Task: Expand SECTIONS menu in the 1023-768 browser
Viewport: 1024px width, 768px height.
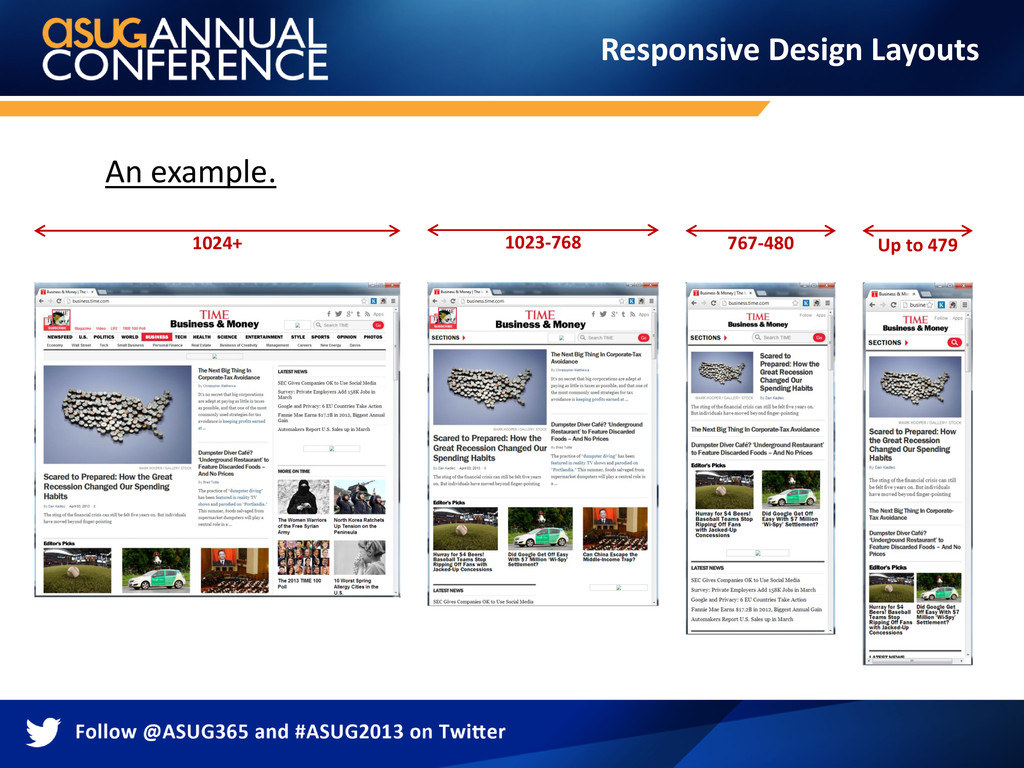Action: click(449, 338)
